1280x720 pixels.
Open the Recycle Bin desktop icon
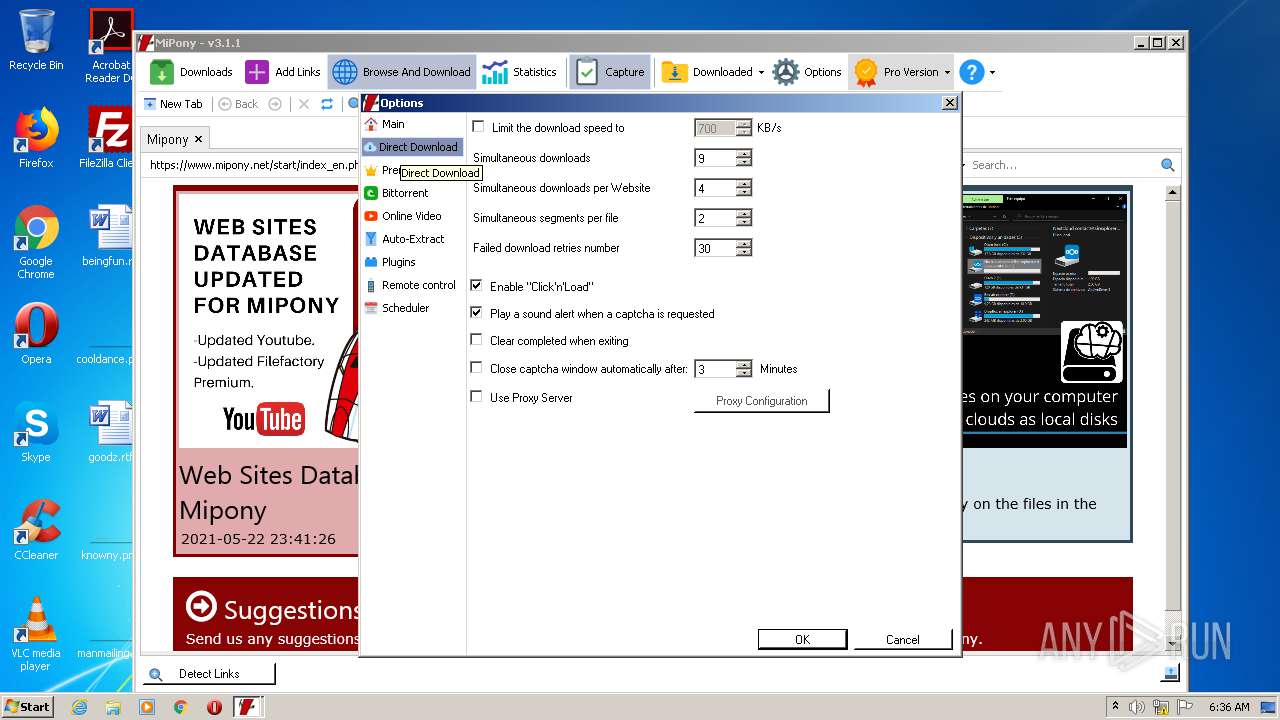point(36,40)
